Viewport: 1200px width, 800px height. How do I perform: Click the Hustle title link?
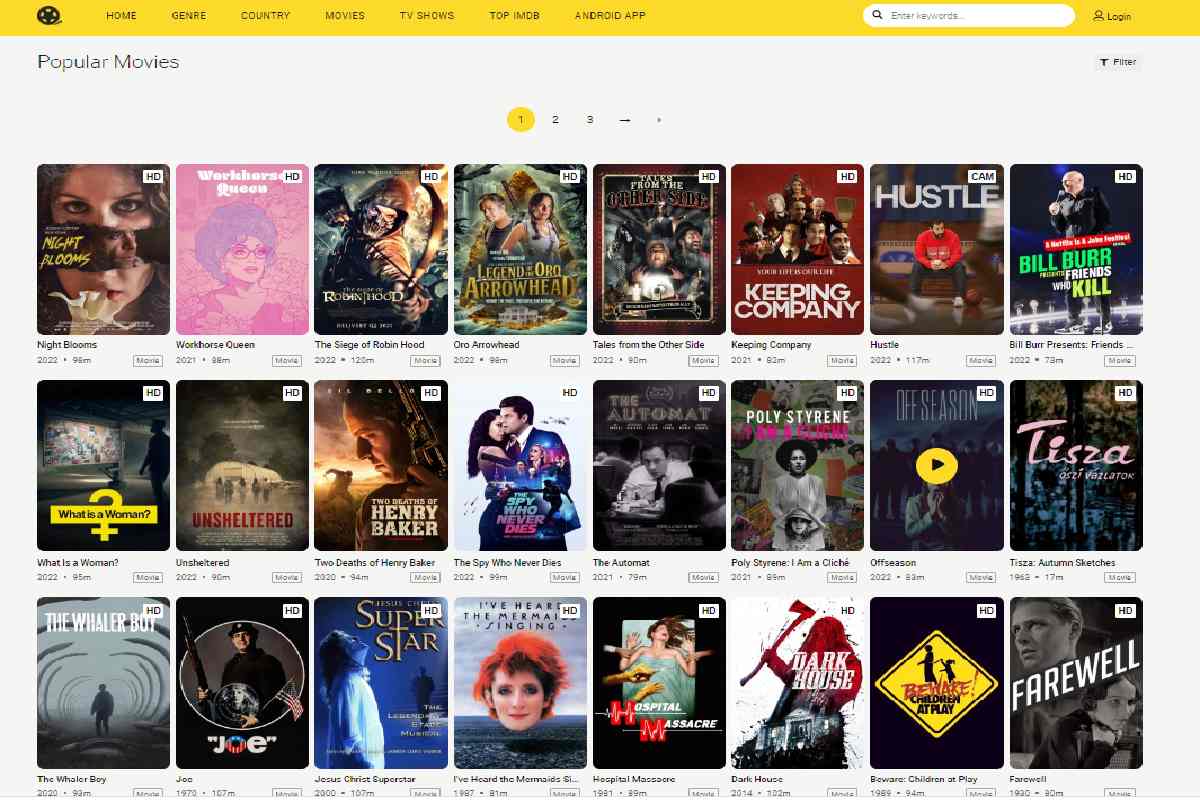885,345
